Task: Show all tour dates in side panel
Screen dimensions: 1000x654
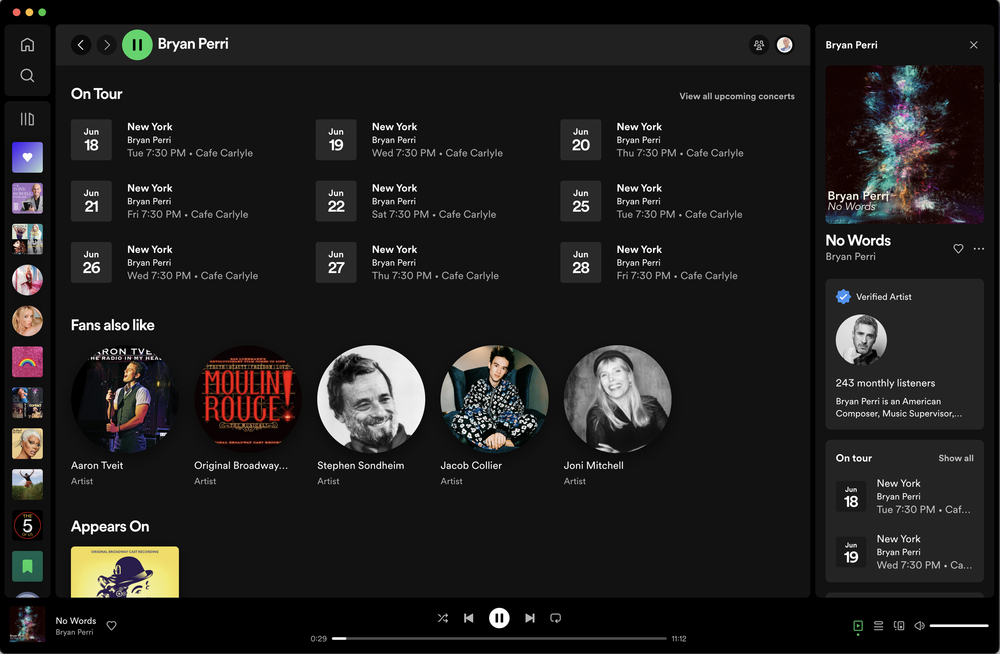Action: click(x=955, y=458)
